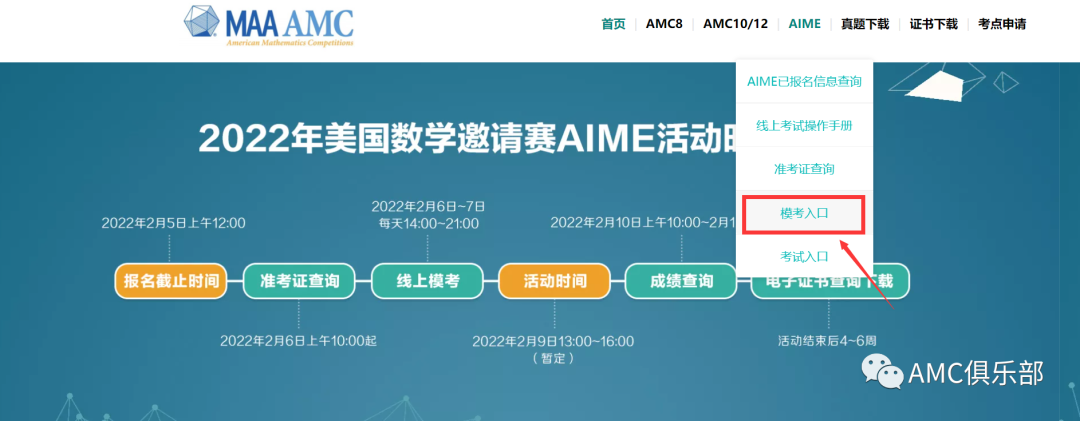Click the 准考证查询 timeline button
This screenshot has height=421, width=1080.
tap(299, 281)
